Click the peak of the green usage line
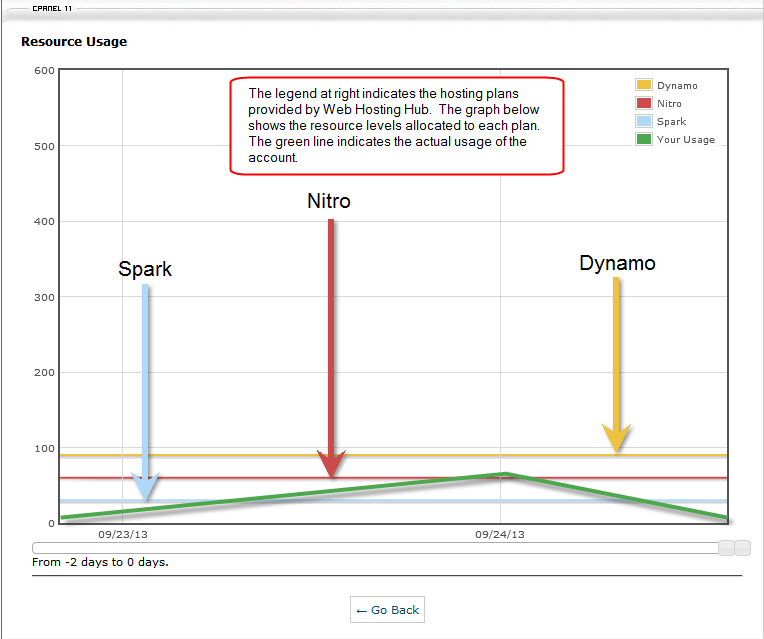This screenshot has width=764, height=639. tap(506, 473)
